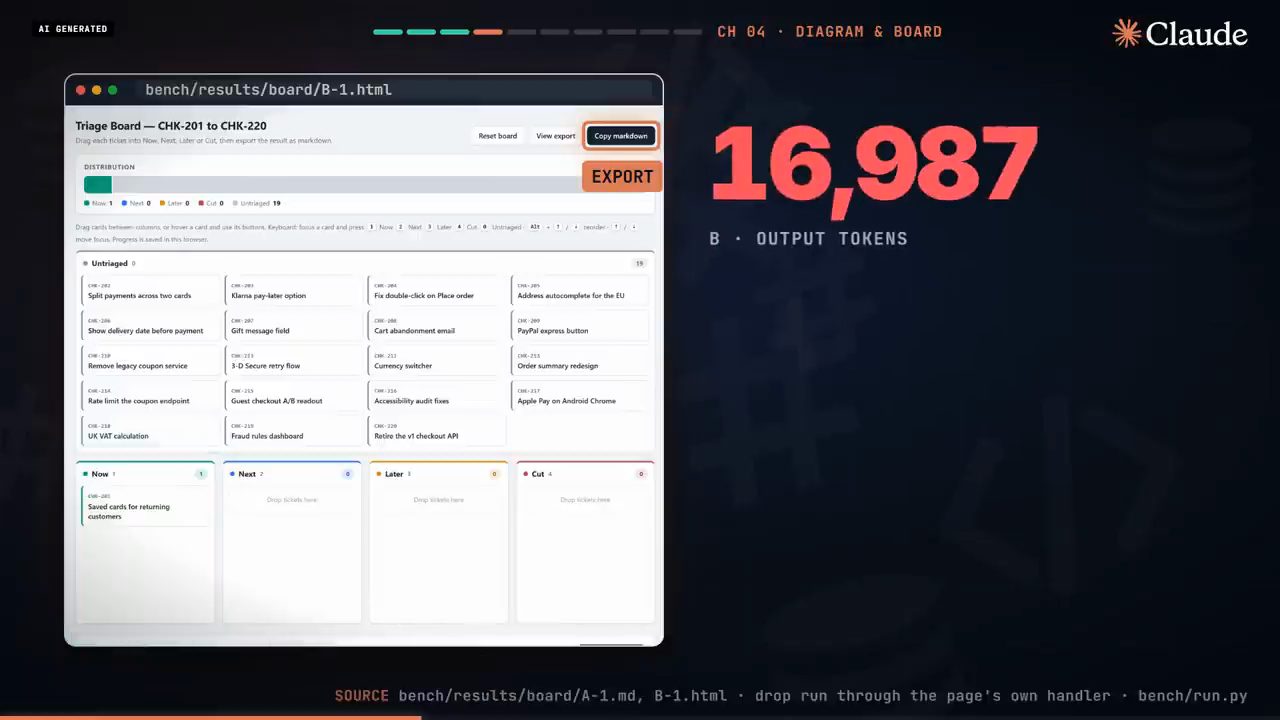Click the Next column header
The width and height of the screenshot is (1280, 720).
pos(292,474)
